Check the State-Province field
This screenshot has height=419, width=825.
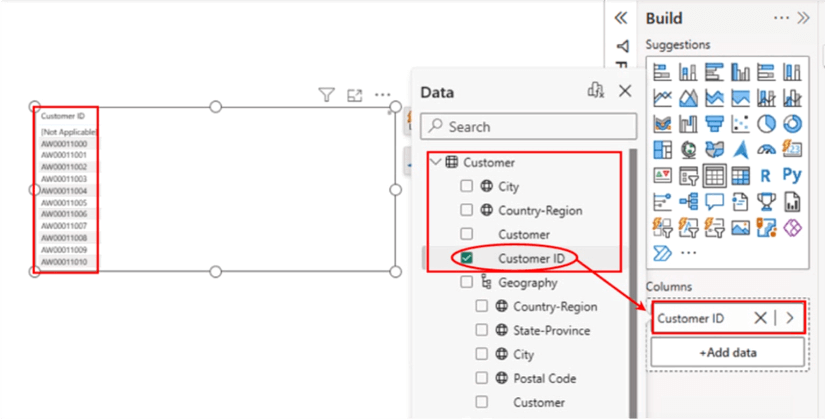[482, 330]
